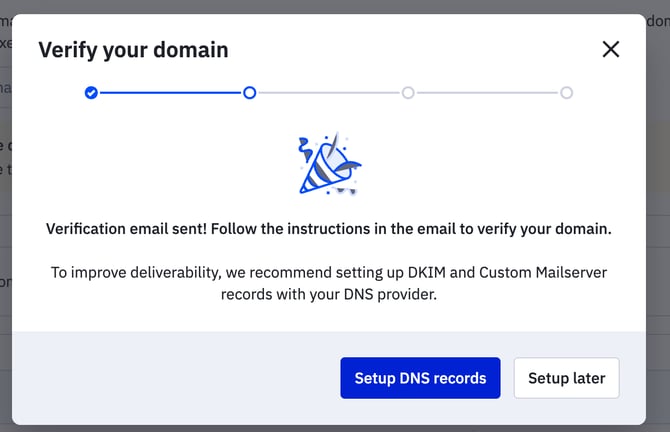670x432 pixels.
Task: Click the grey line between steps three and four
Action: pyautogui.click(x=487, y=93)
